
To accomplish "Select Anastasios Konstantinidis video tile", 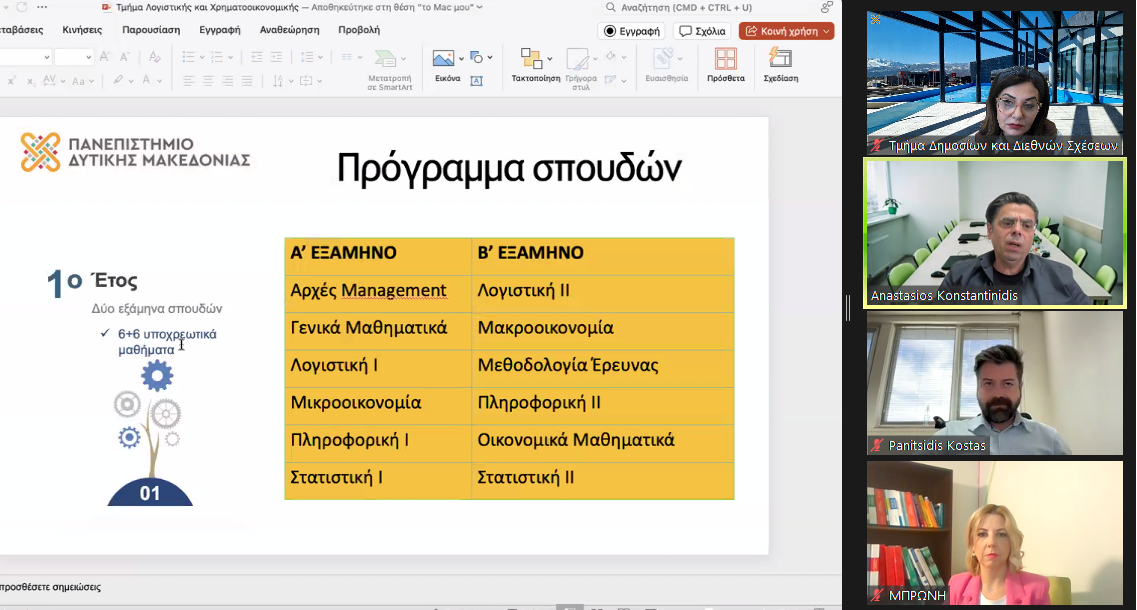I will pos(995,234).
